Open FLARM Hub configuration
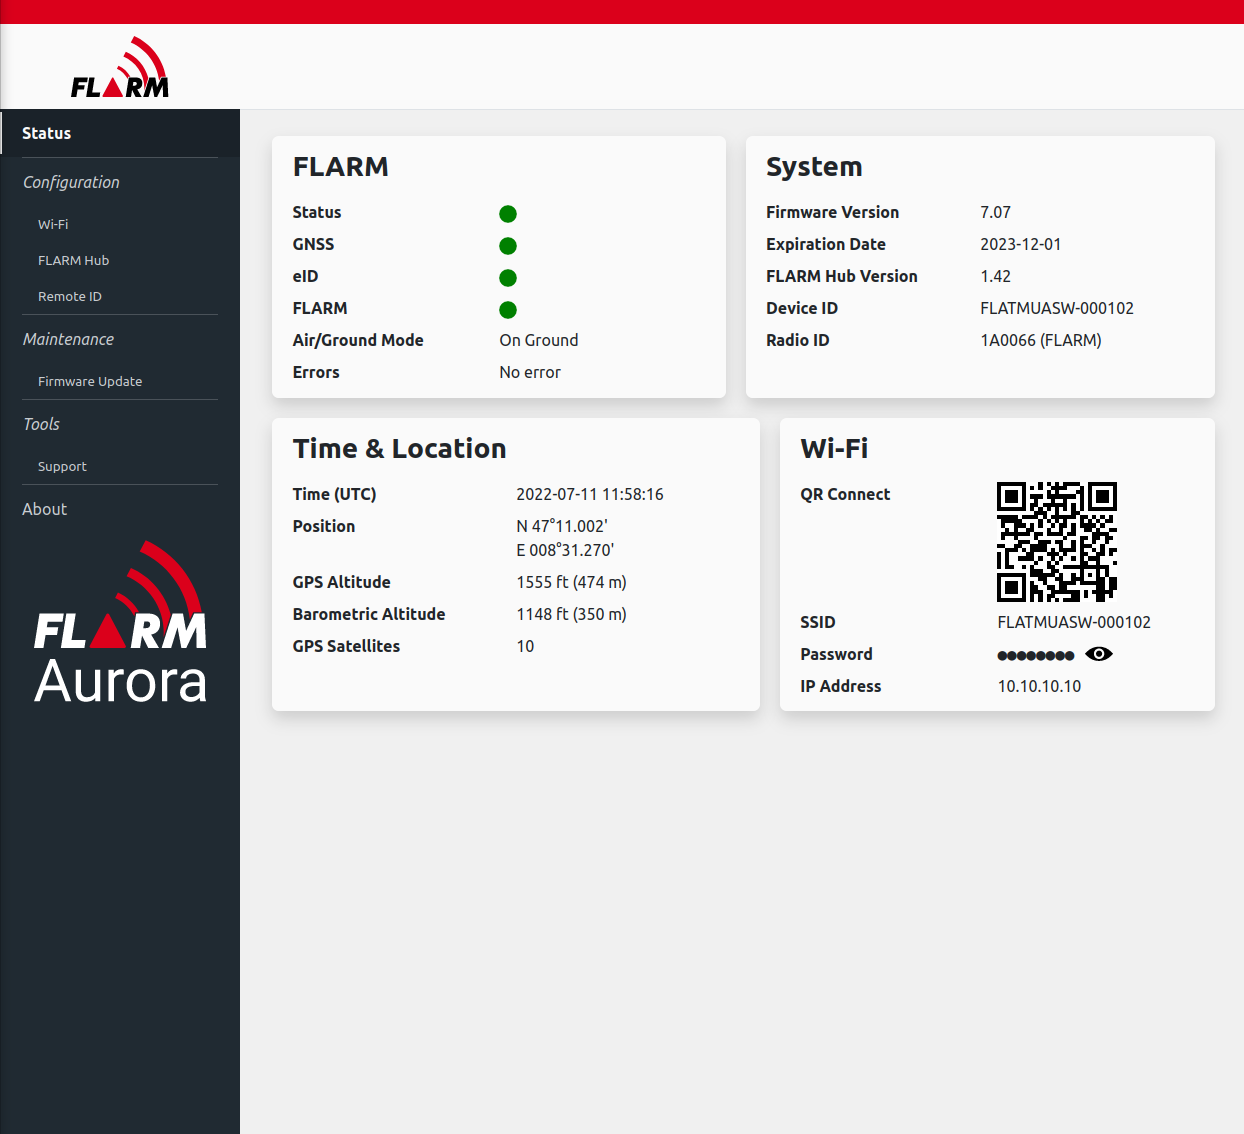This screenshot has width=1244, height=1134. coord(73,261)
